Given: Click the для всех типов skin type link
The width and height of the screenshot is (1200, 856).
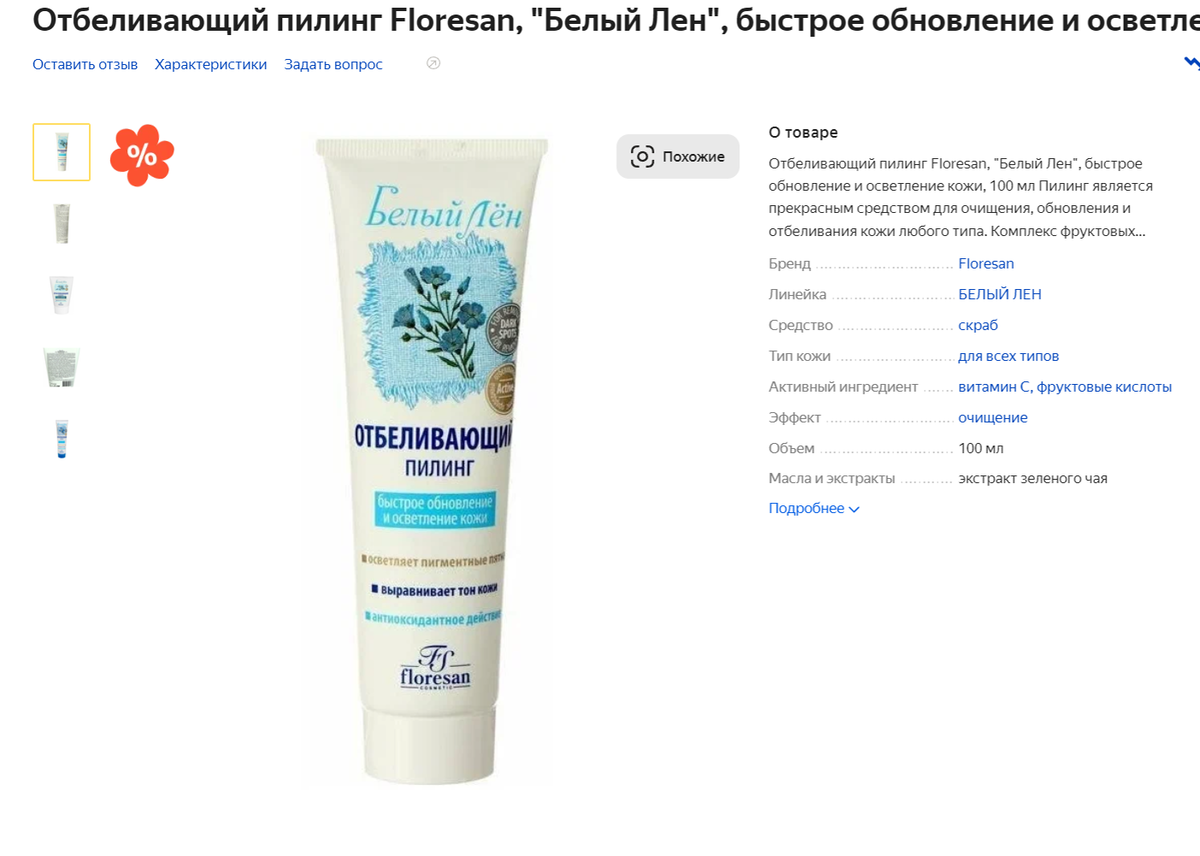Looking at the screenshot, I should (x=1008, y=356).
